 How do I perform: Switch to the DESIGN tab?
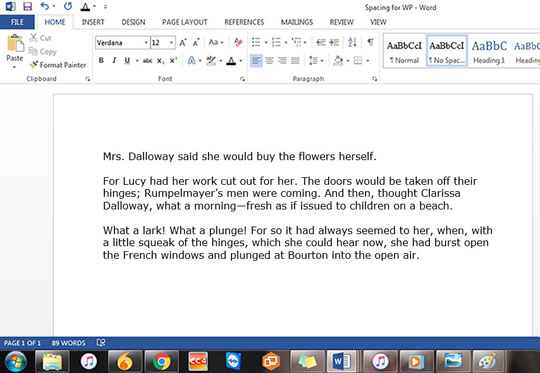(133, 22)
